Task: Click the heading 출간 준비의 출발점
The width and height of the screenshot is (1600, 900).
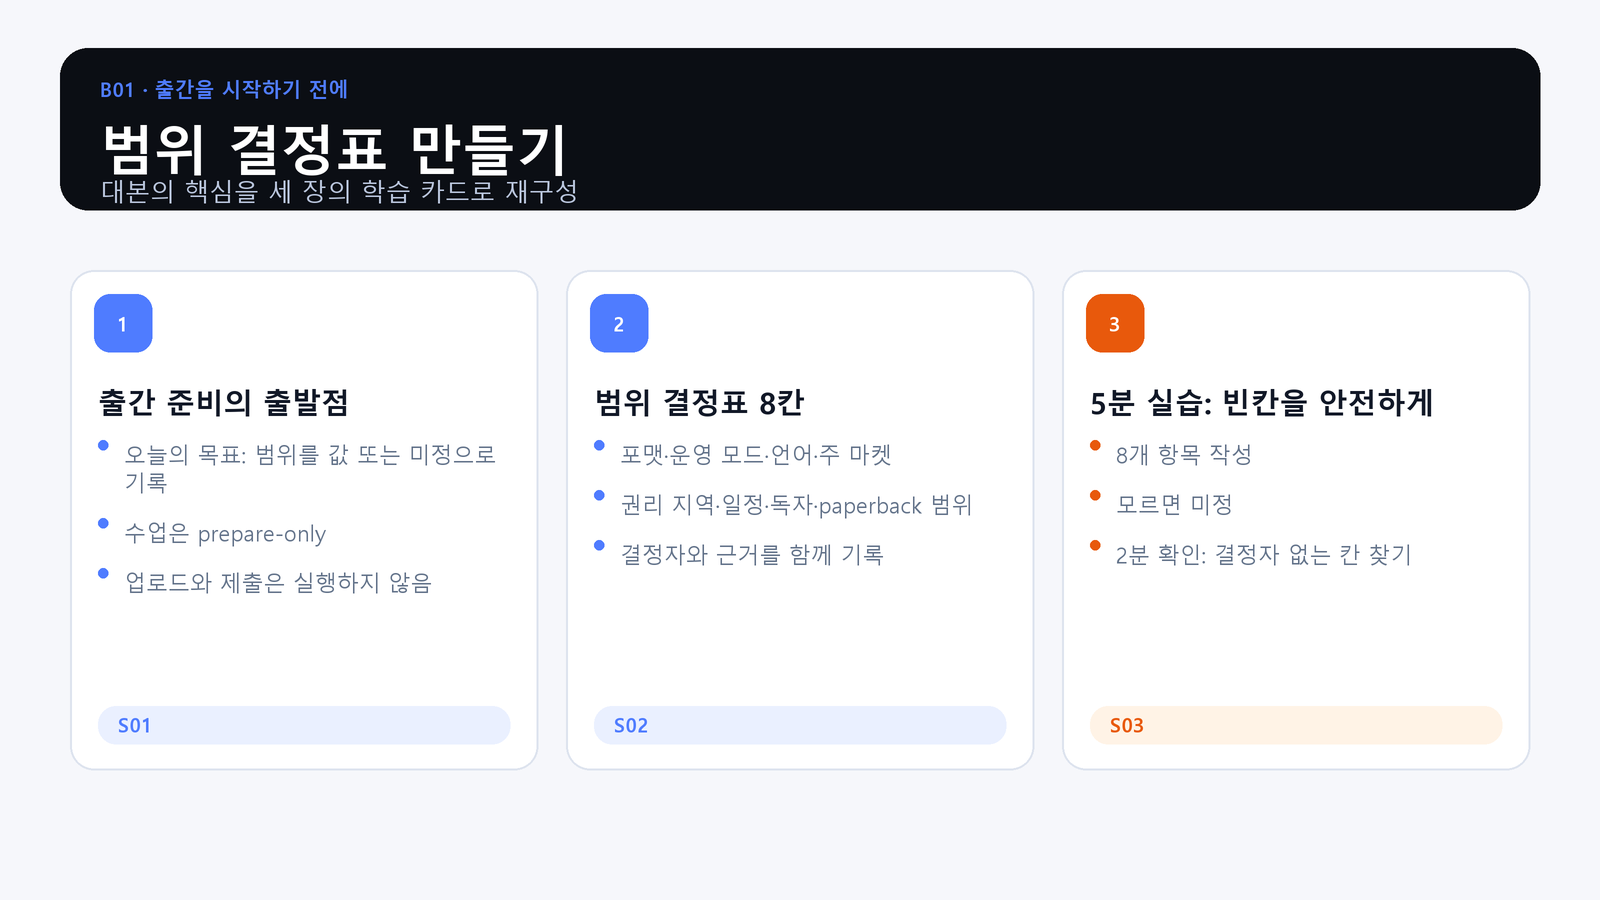Action: (224, 402)
